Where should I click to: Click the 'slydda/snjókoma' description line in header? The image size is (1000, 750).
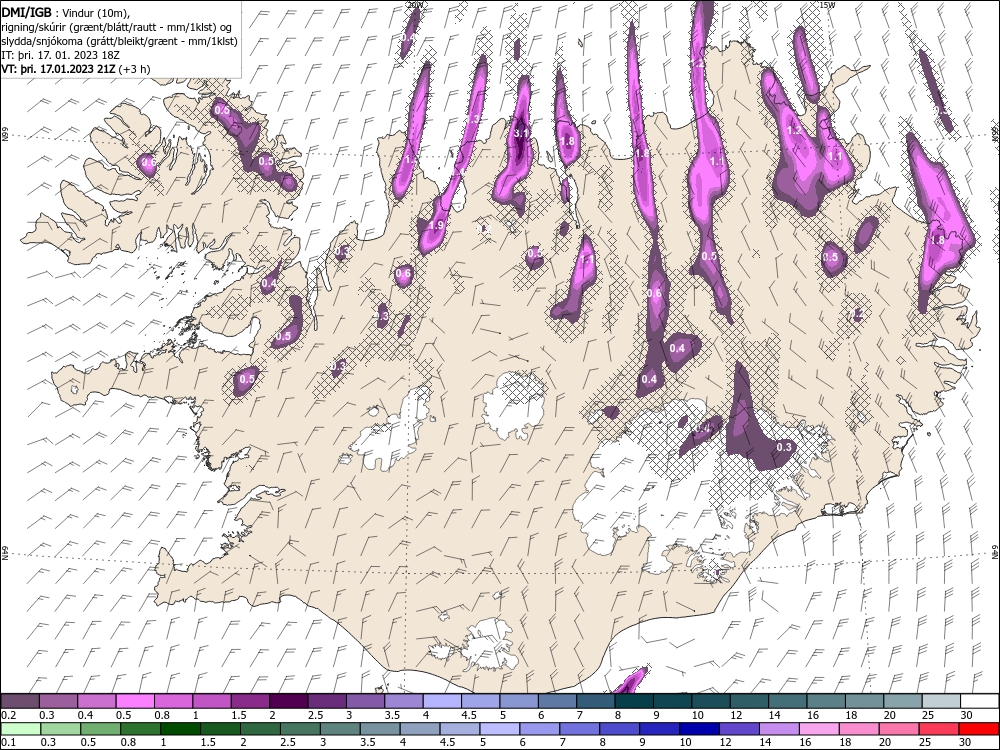tap(119, 41)
